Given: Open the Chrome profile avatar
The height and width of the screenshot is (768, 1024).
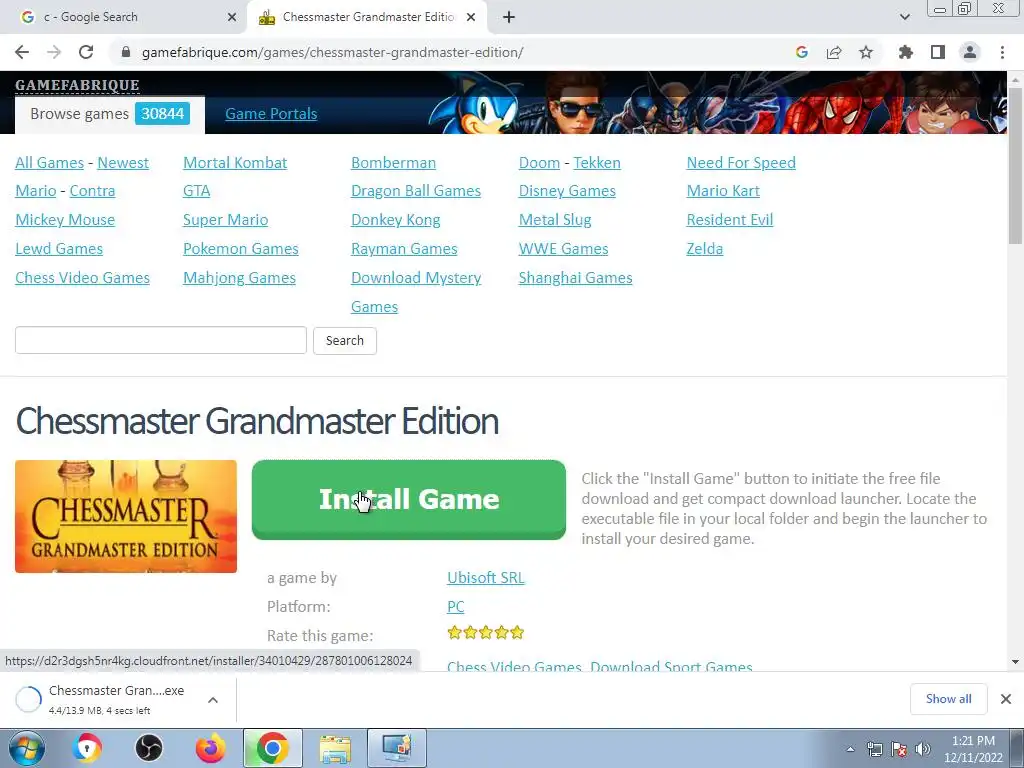Looking at the screenshot, I should 970,52.
